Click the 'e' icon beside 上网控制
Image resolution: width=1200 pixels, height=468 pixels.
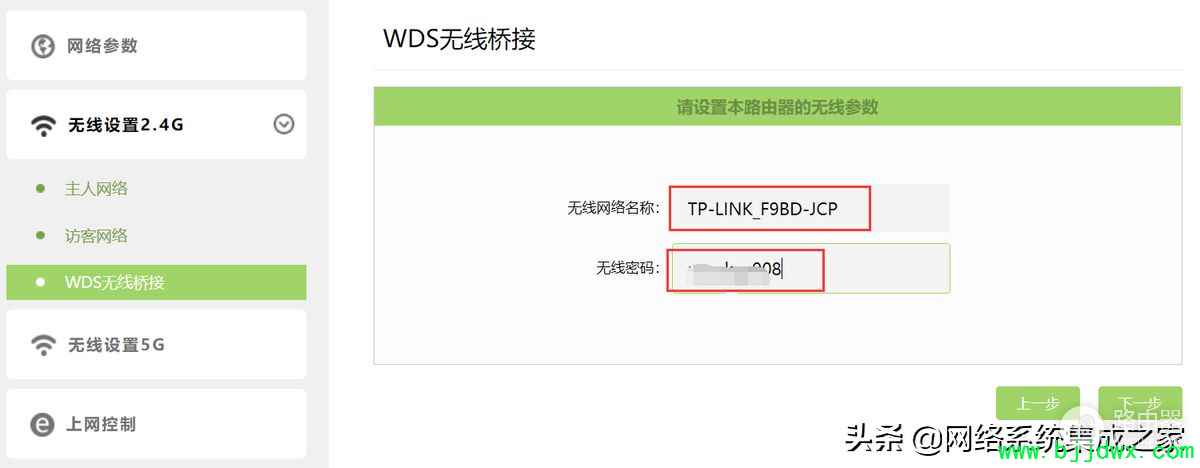click(x=42, y=425)
